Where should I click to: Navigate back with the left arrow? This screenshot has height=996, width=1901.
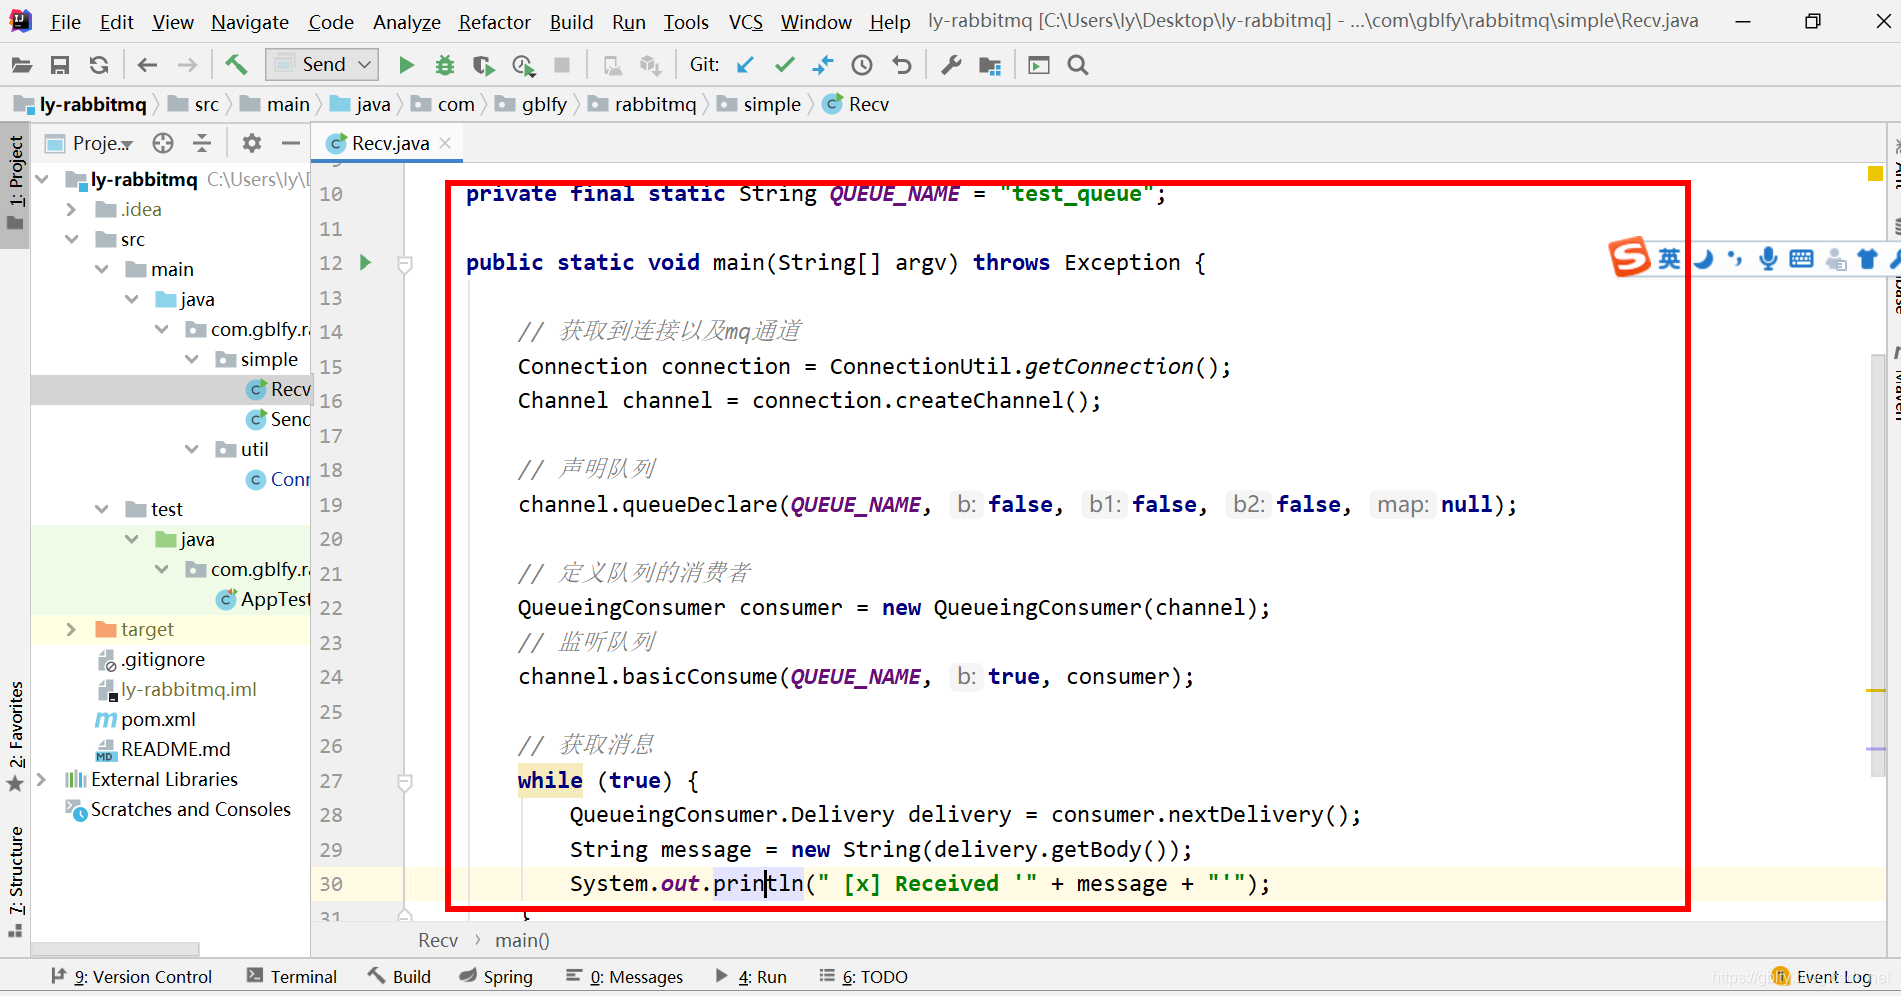(147, 65)
